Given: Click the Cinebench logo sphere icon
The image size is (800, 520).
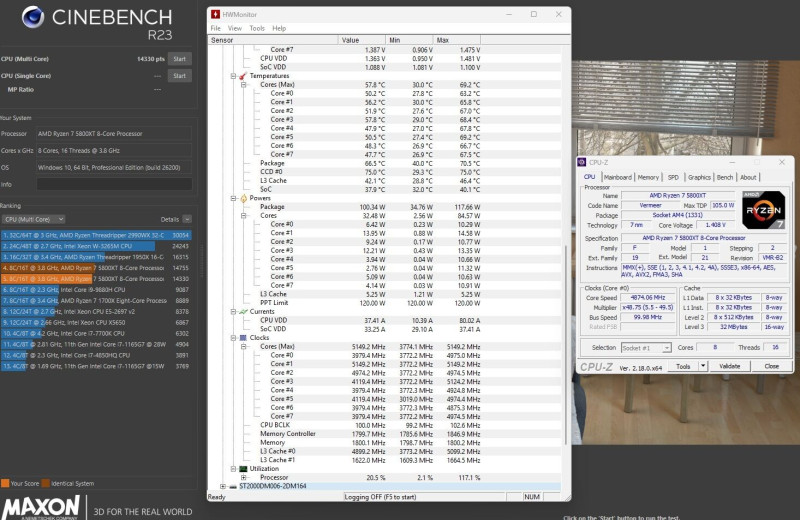Looking at the screenshot, I should [33, 17].
